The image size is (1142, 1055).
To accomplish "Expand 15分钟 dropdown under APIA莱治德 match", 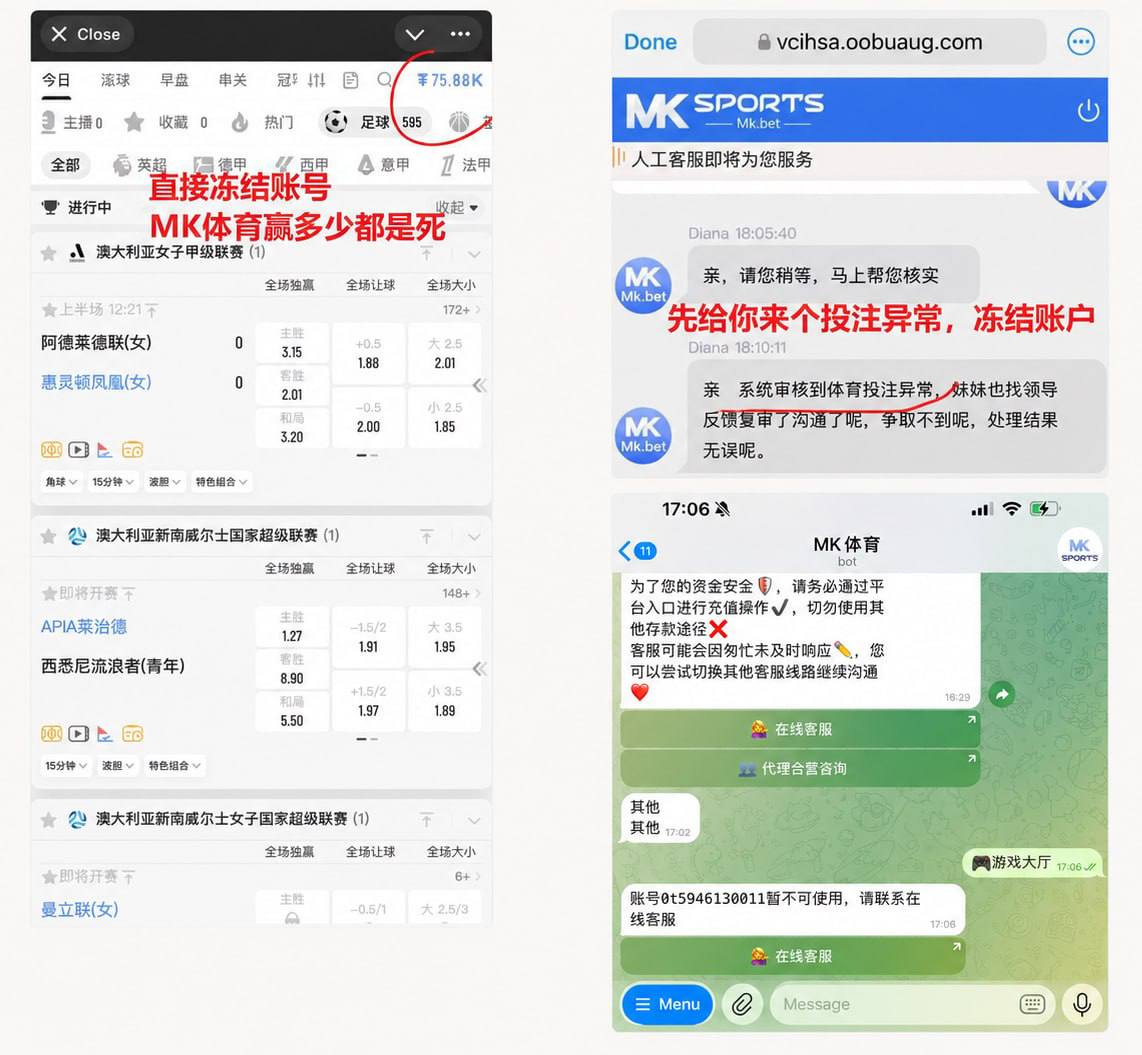I will [x=66, y=766].
